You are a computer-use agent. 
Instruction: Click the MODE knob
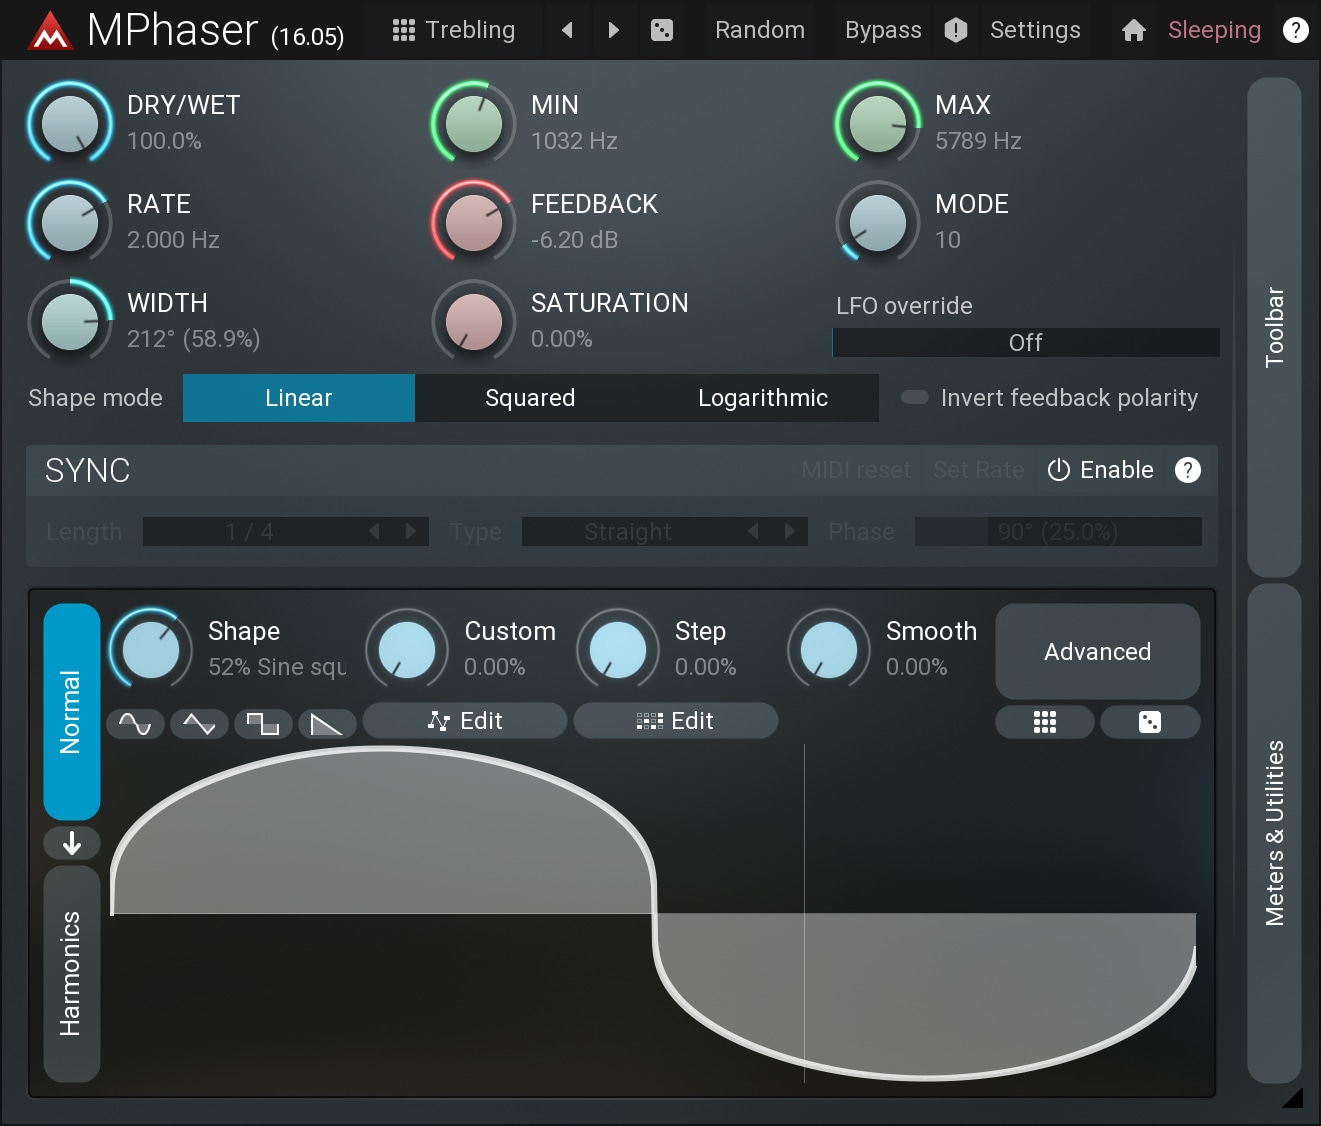[878, 222]
